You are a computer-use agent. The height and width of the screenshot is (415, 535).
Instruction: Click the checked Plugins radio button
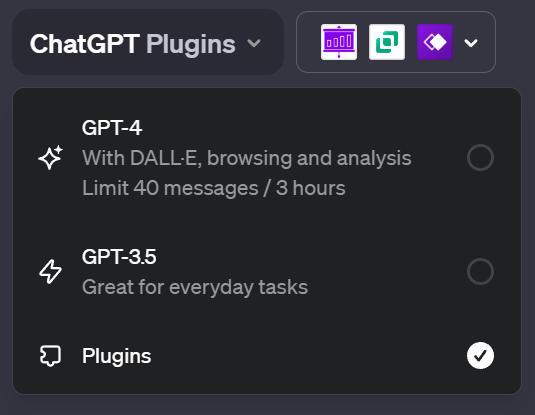(480, 356)
